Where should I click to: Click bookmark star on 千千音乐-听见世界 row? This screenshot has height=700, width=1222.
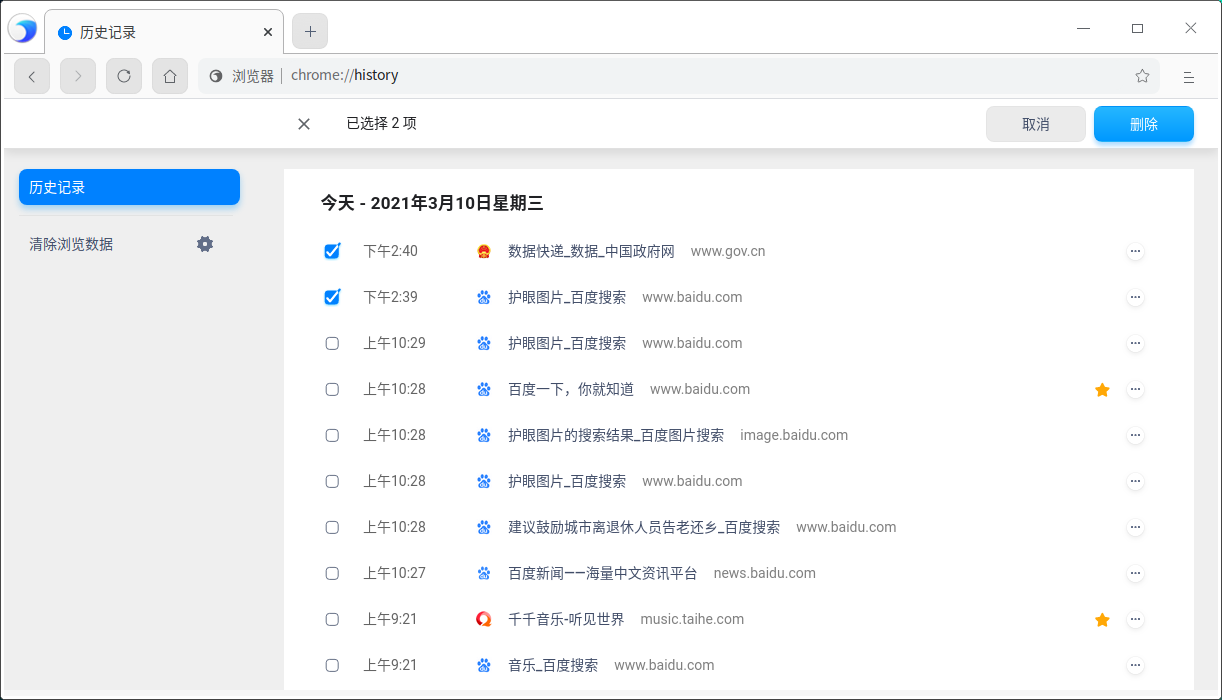point(1102,619)
